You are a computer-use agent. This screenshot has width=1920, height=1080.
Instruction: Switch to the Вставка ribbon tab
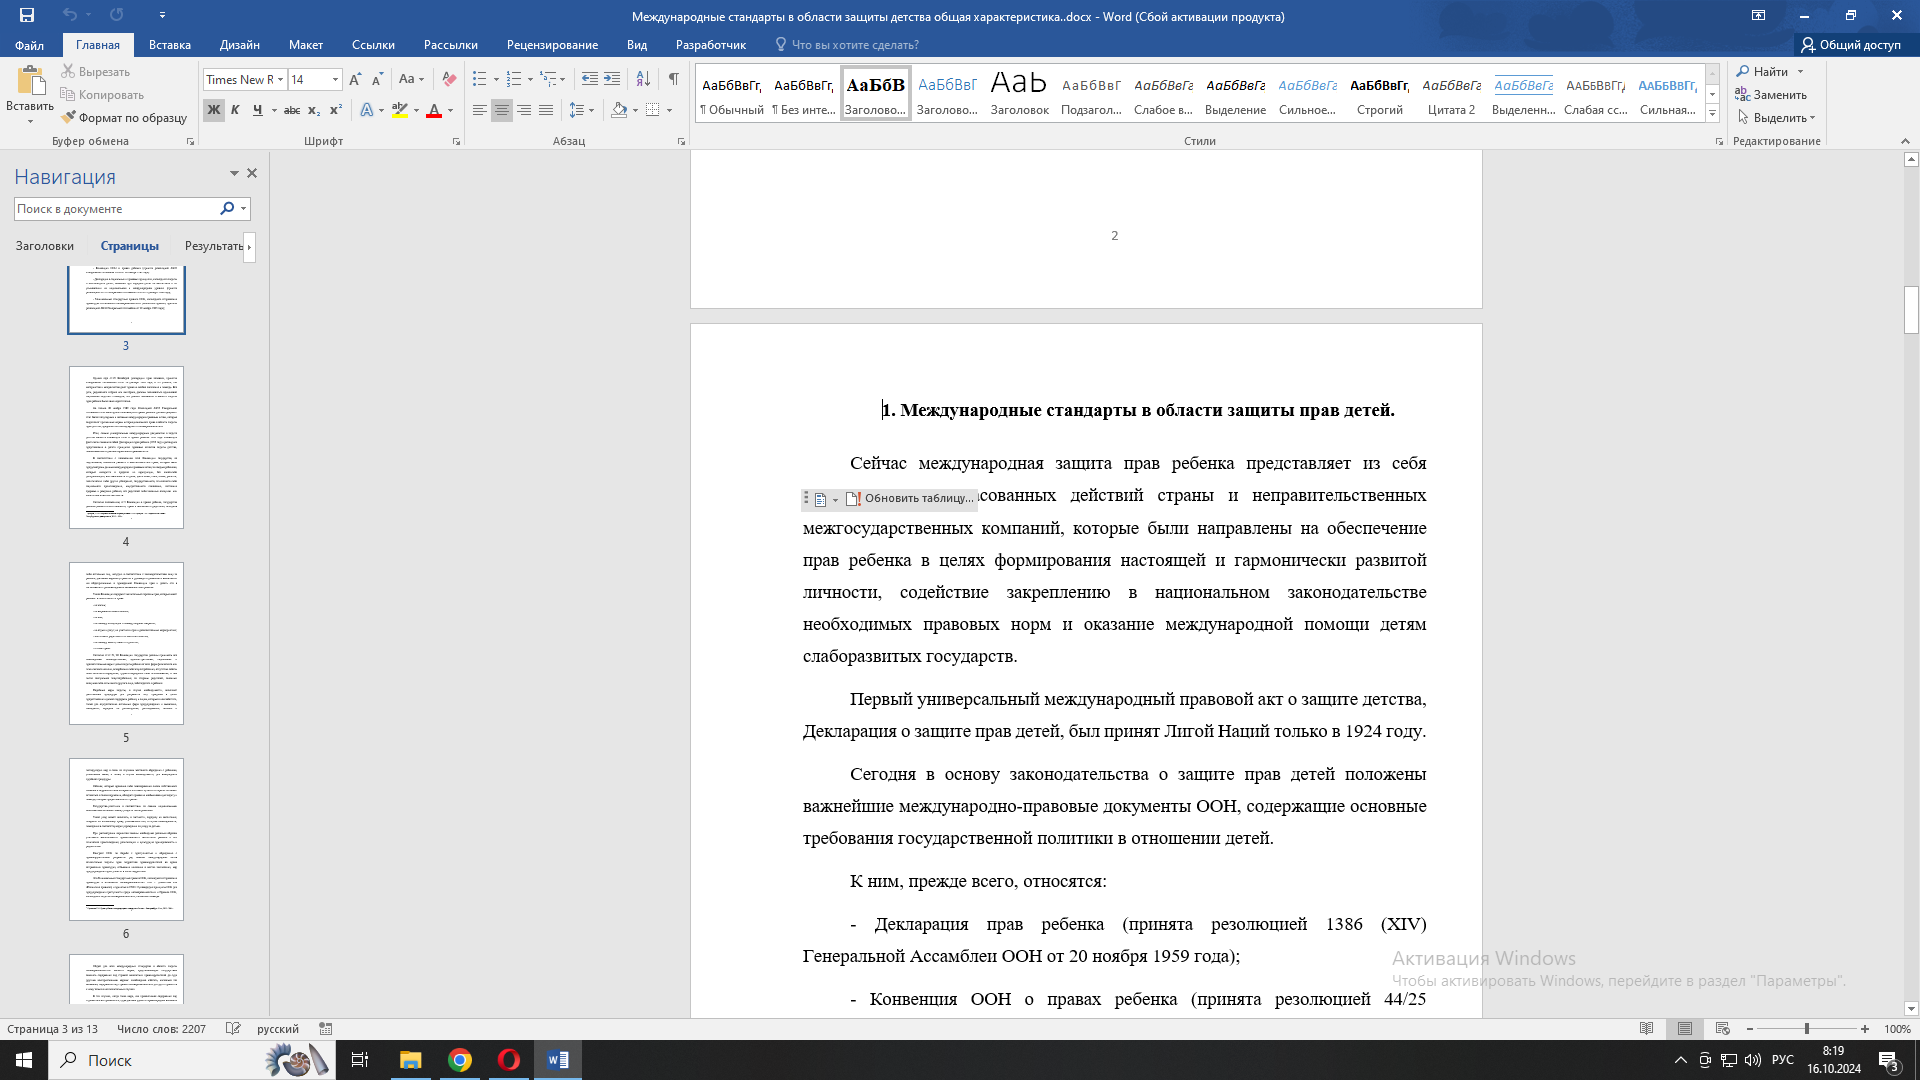pos(170,45)
